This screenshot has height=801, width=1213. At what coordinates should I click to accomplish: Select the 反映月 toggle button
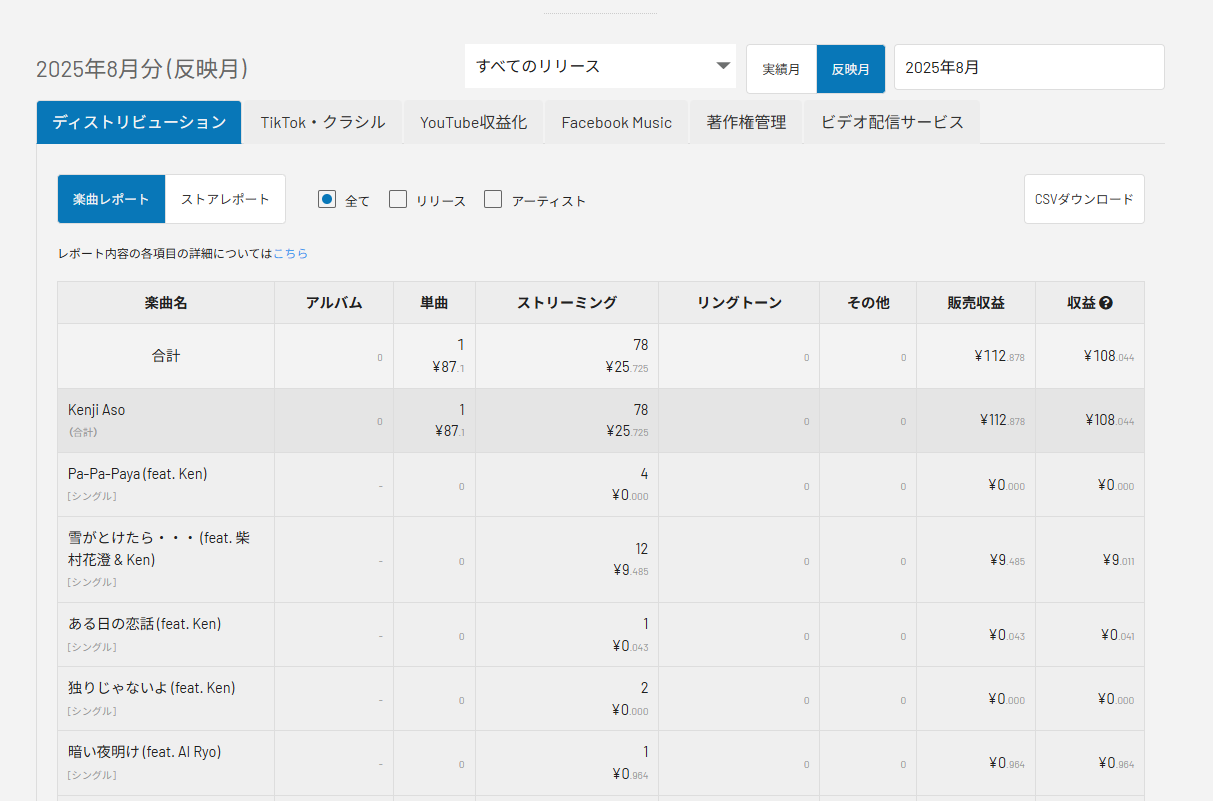click(850, 69)
